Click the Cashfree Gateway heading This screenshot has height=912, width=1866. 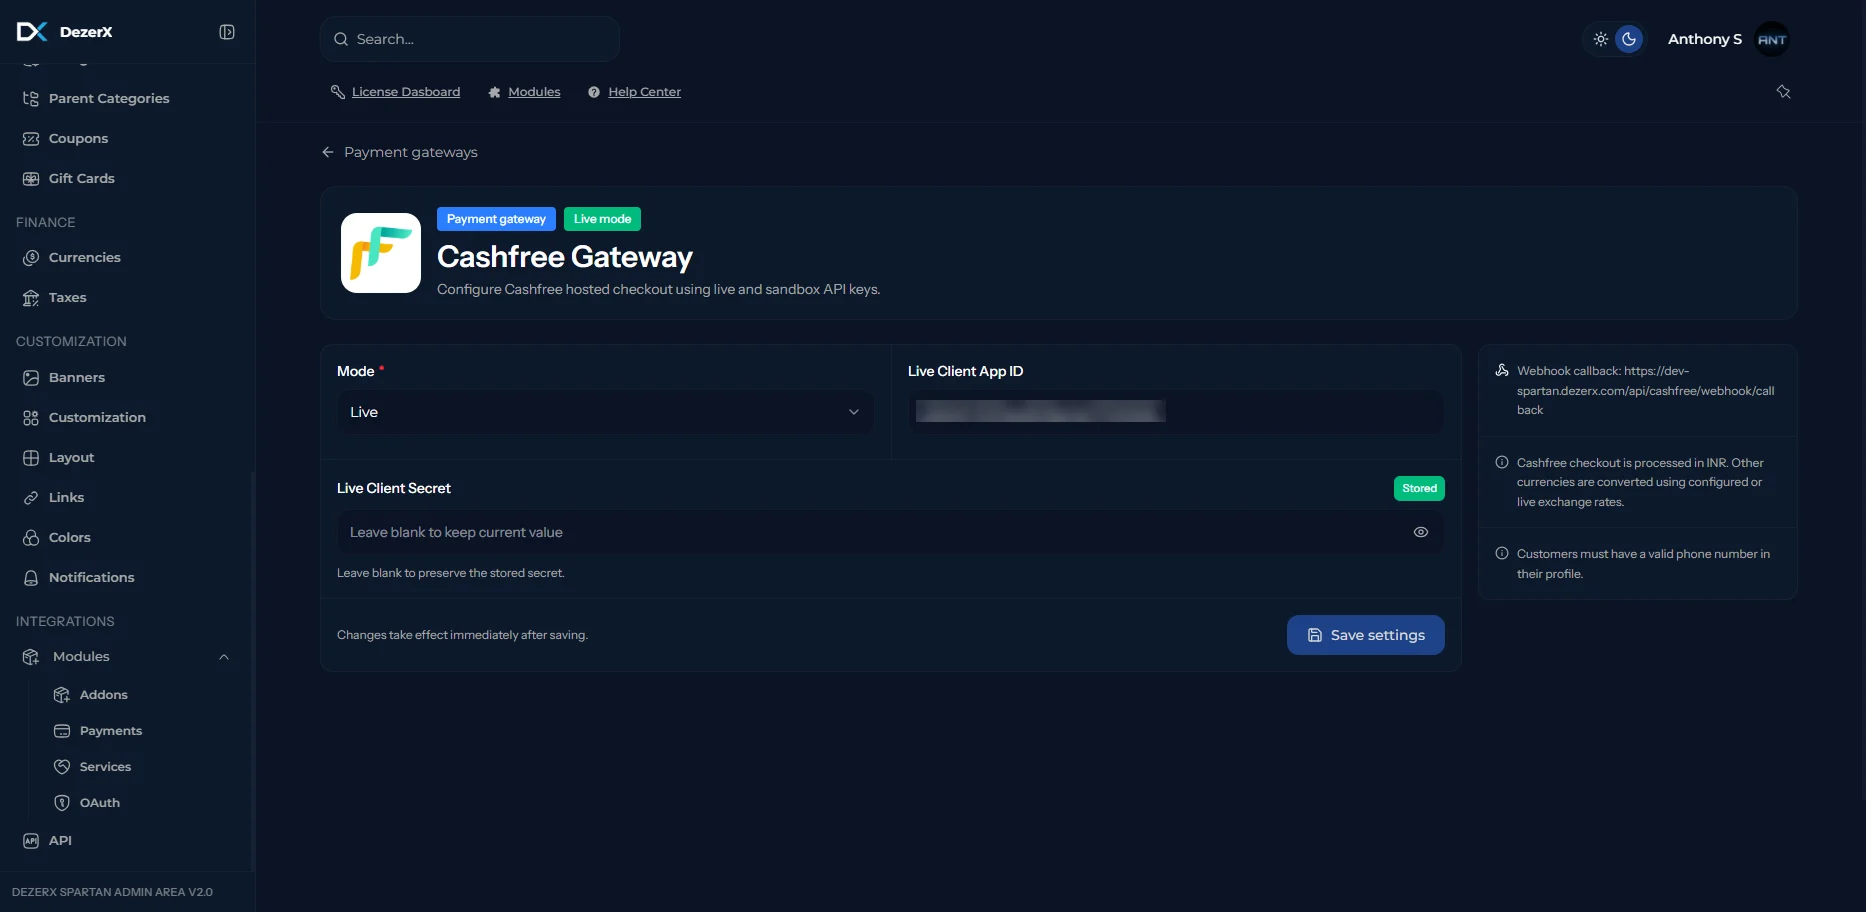click(565, 257)
